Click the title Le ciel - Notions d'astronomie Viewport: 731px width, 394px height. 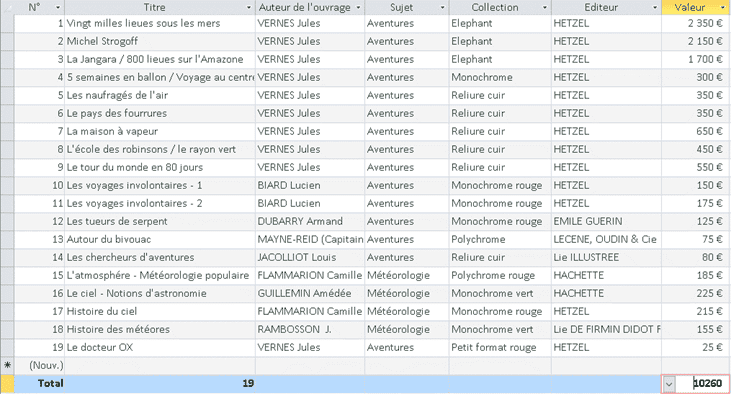pyautogui.click(x=136, y=293)
